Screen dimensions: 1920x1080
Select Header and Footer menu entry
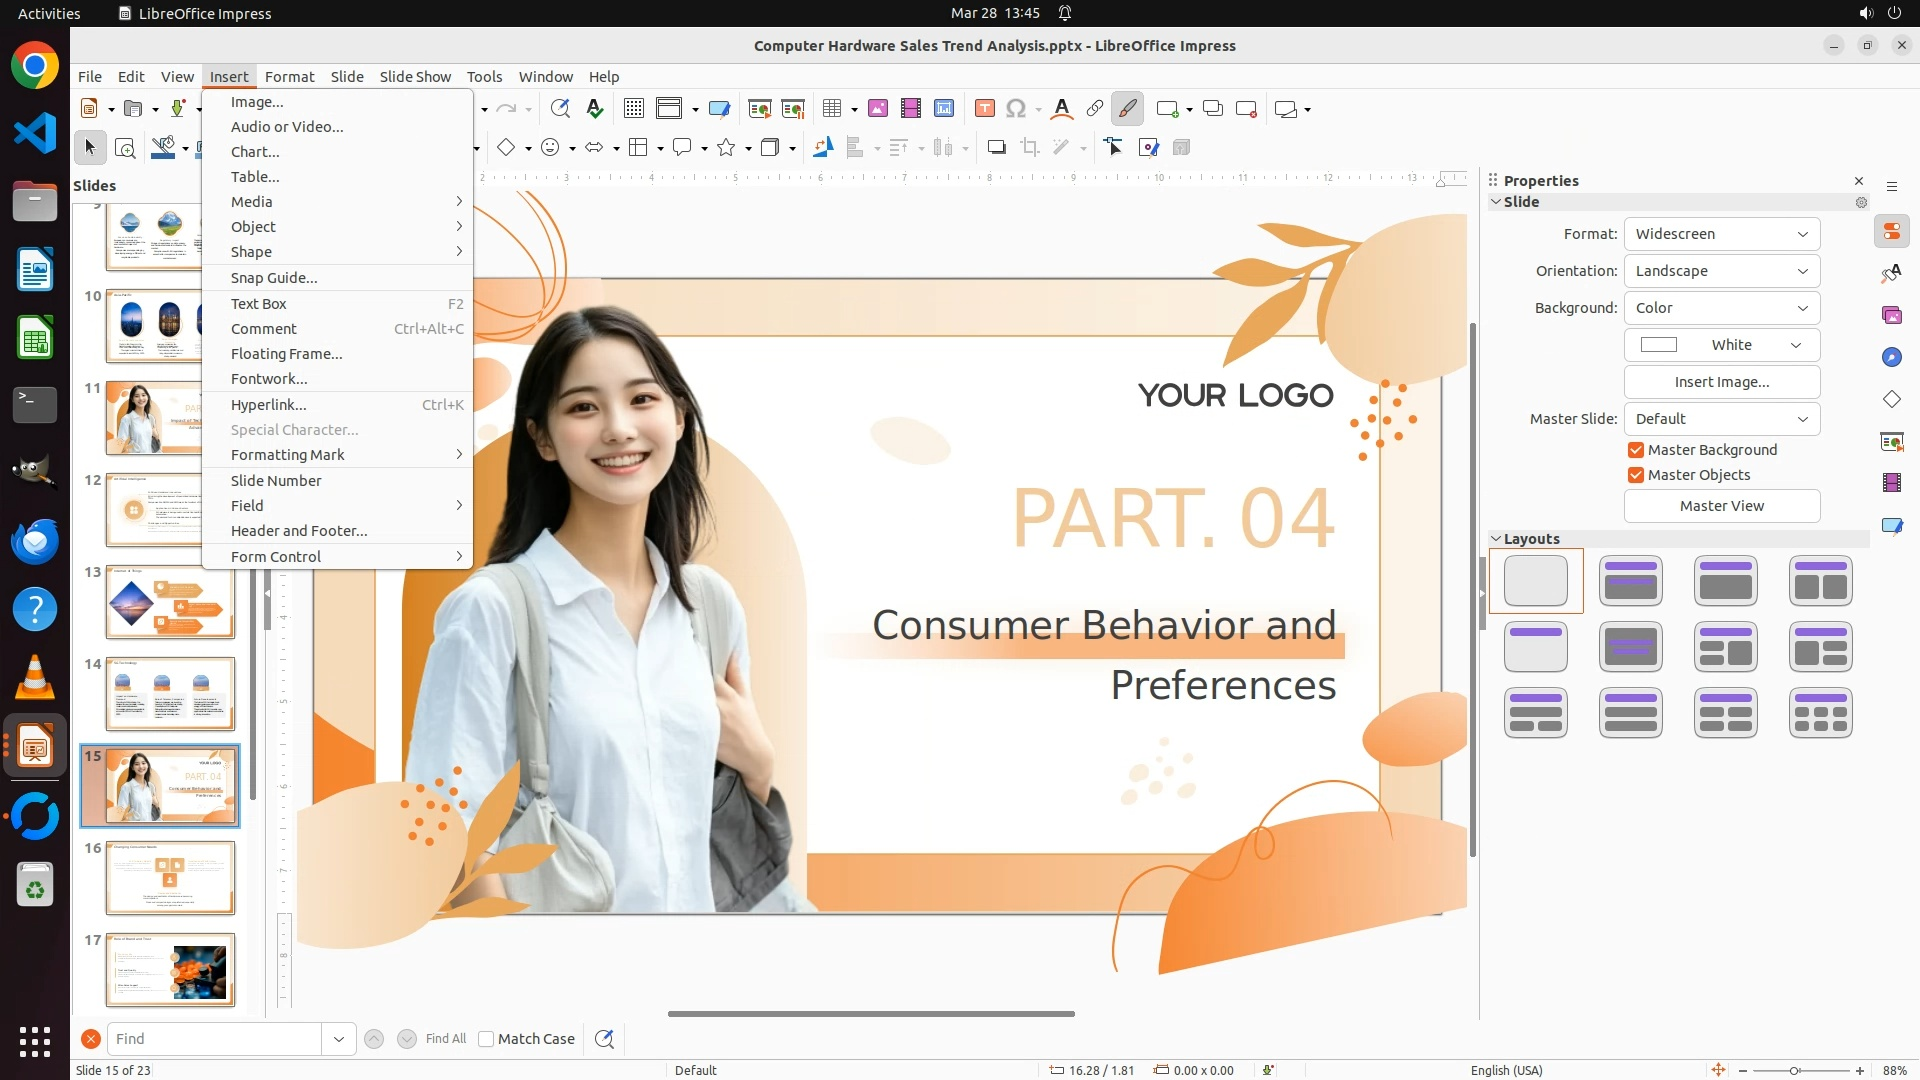[299, 531]
